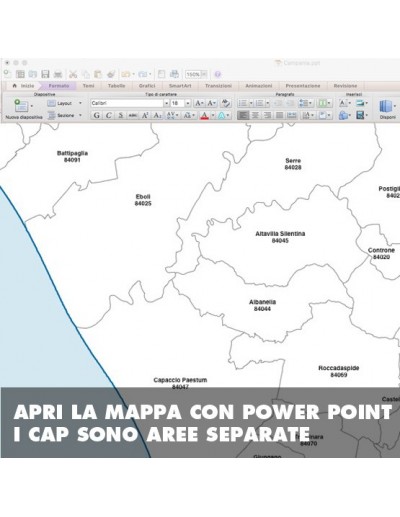Image resolution: width=400 pixels, height=517 pixels.
Task: Justify text in Paragrafo group
Action: click(279, 115)
